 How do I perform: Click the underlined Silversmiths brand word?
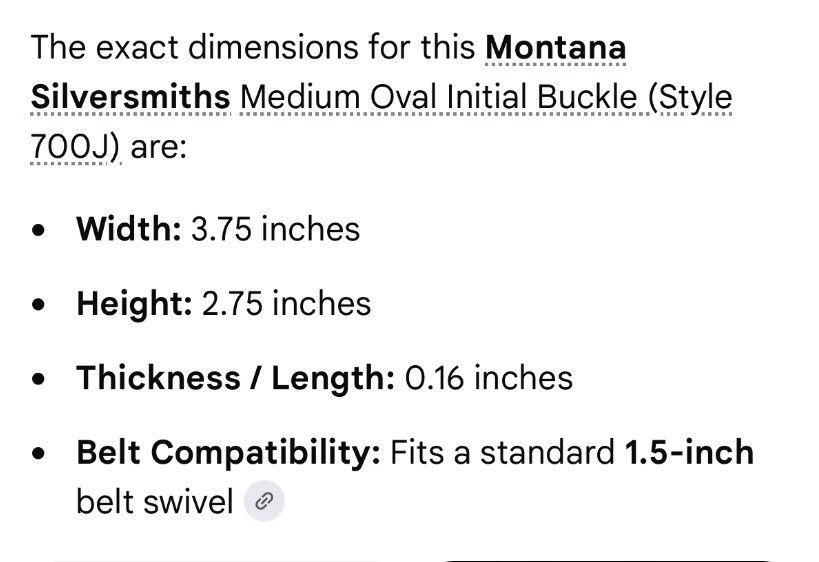coord(131,97)
